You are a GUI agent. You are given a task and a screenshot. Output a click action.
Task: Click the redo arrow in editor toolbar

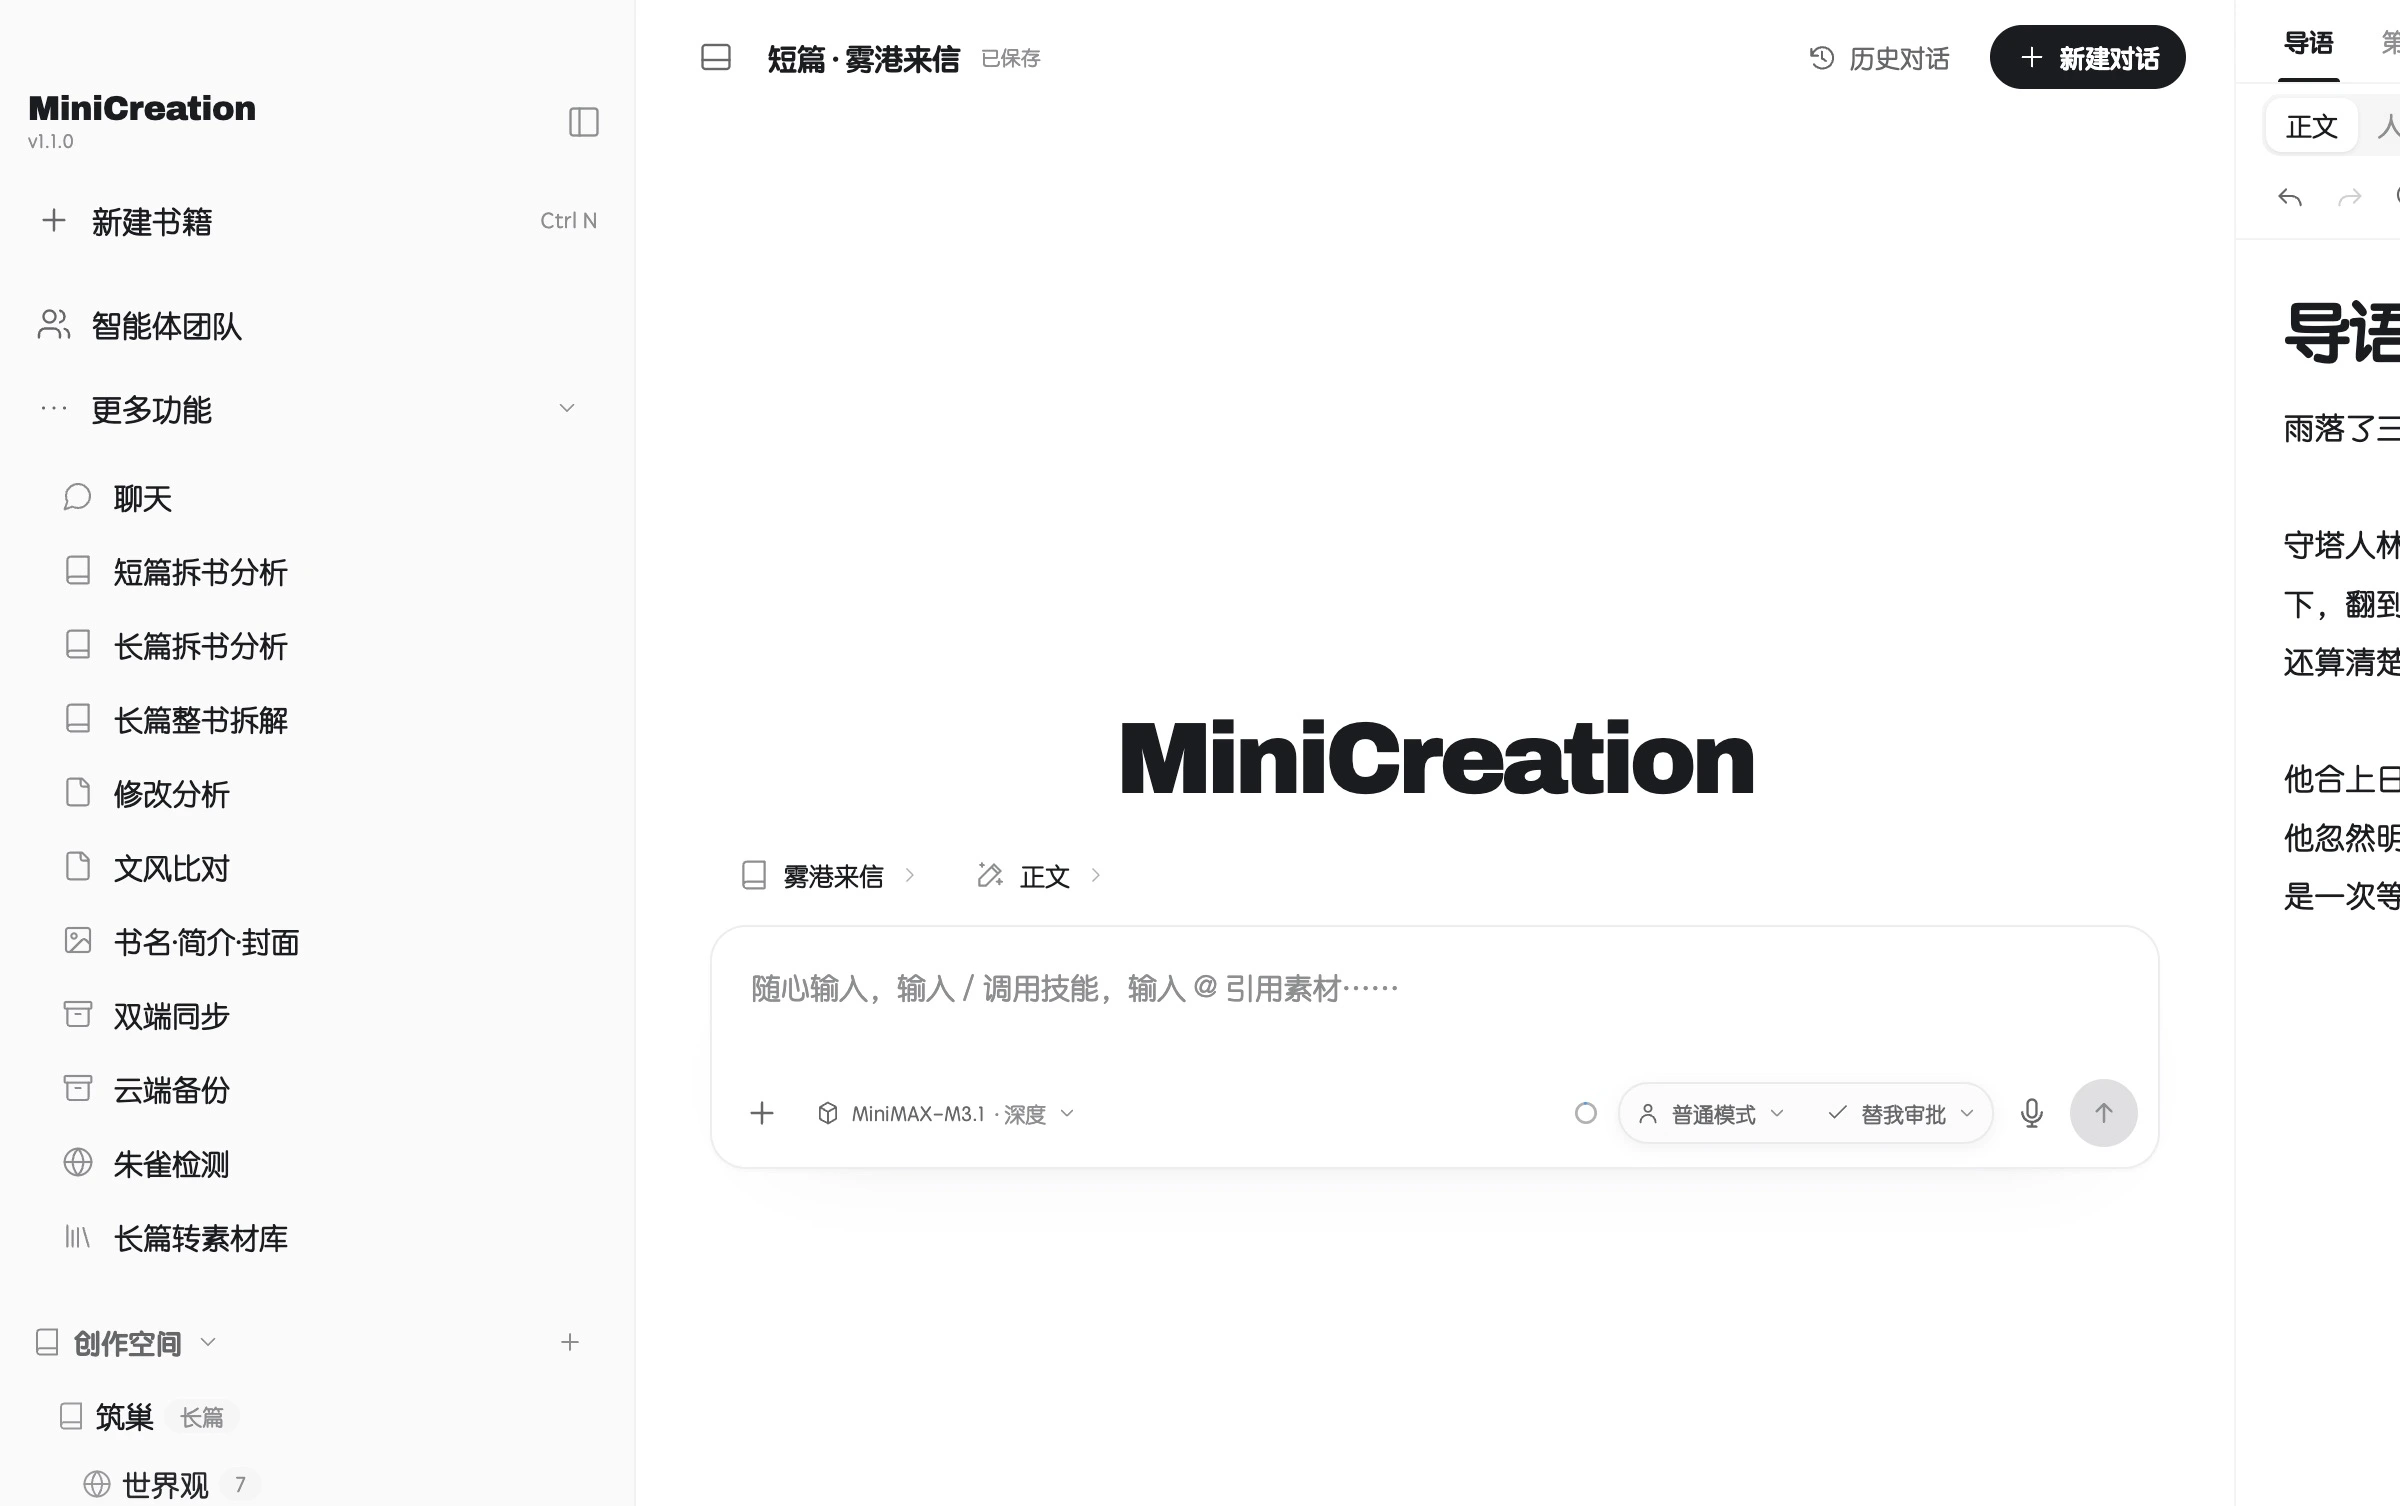2349,197
